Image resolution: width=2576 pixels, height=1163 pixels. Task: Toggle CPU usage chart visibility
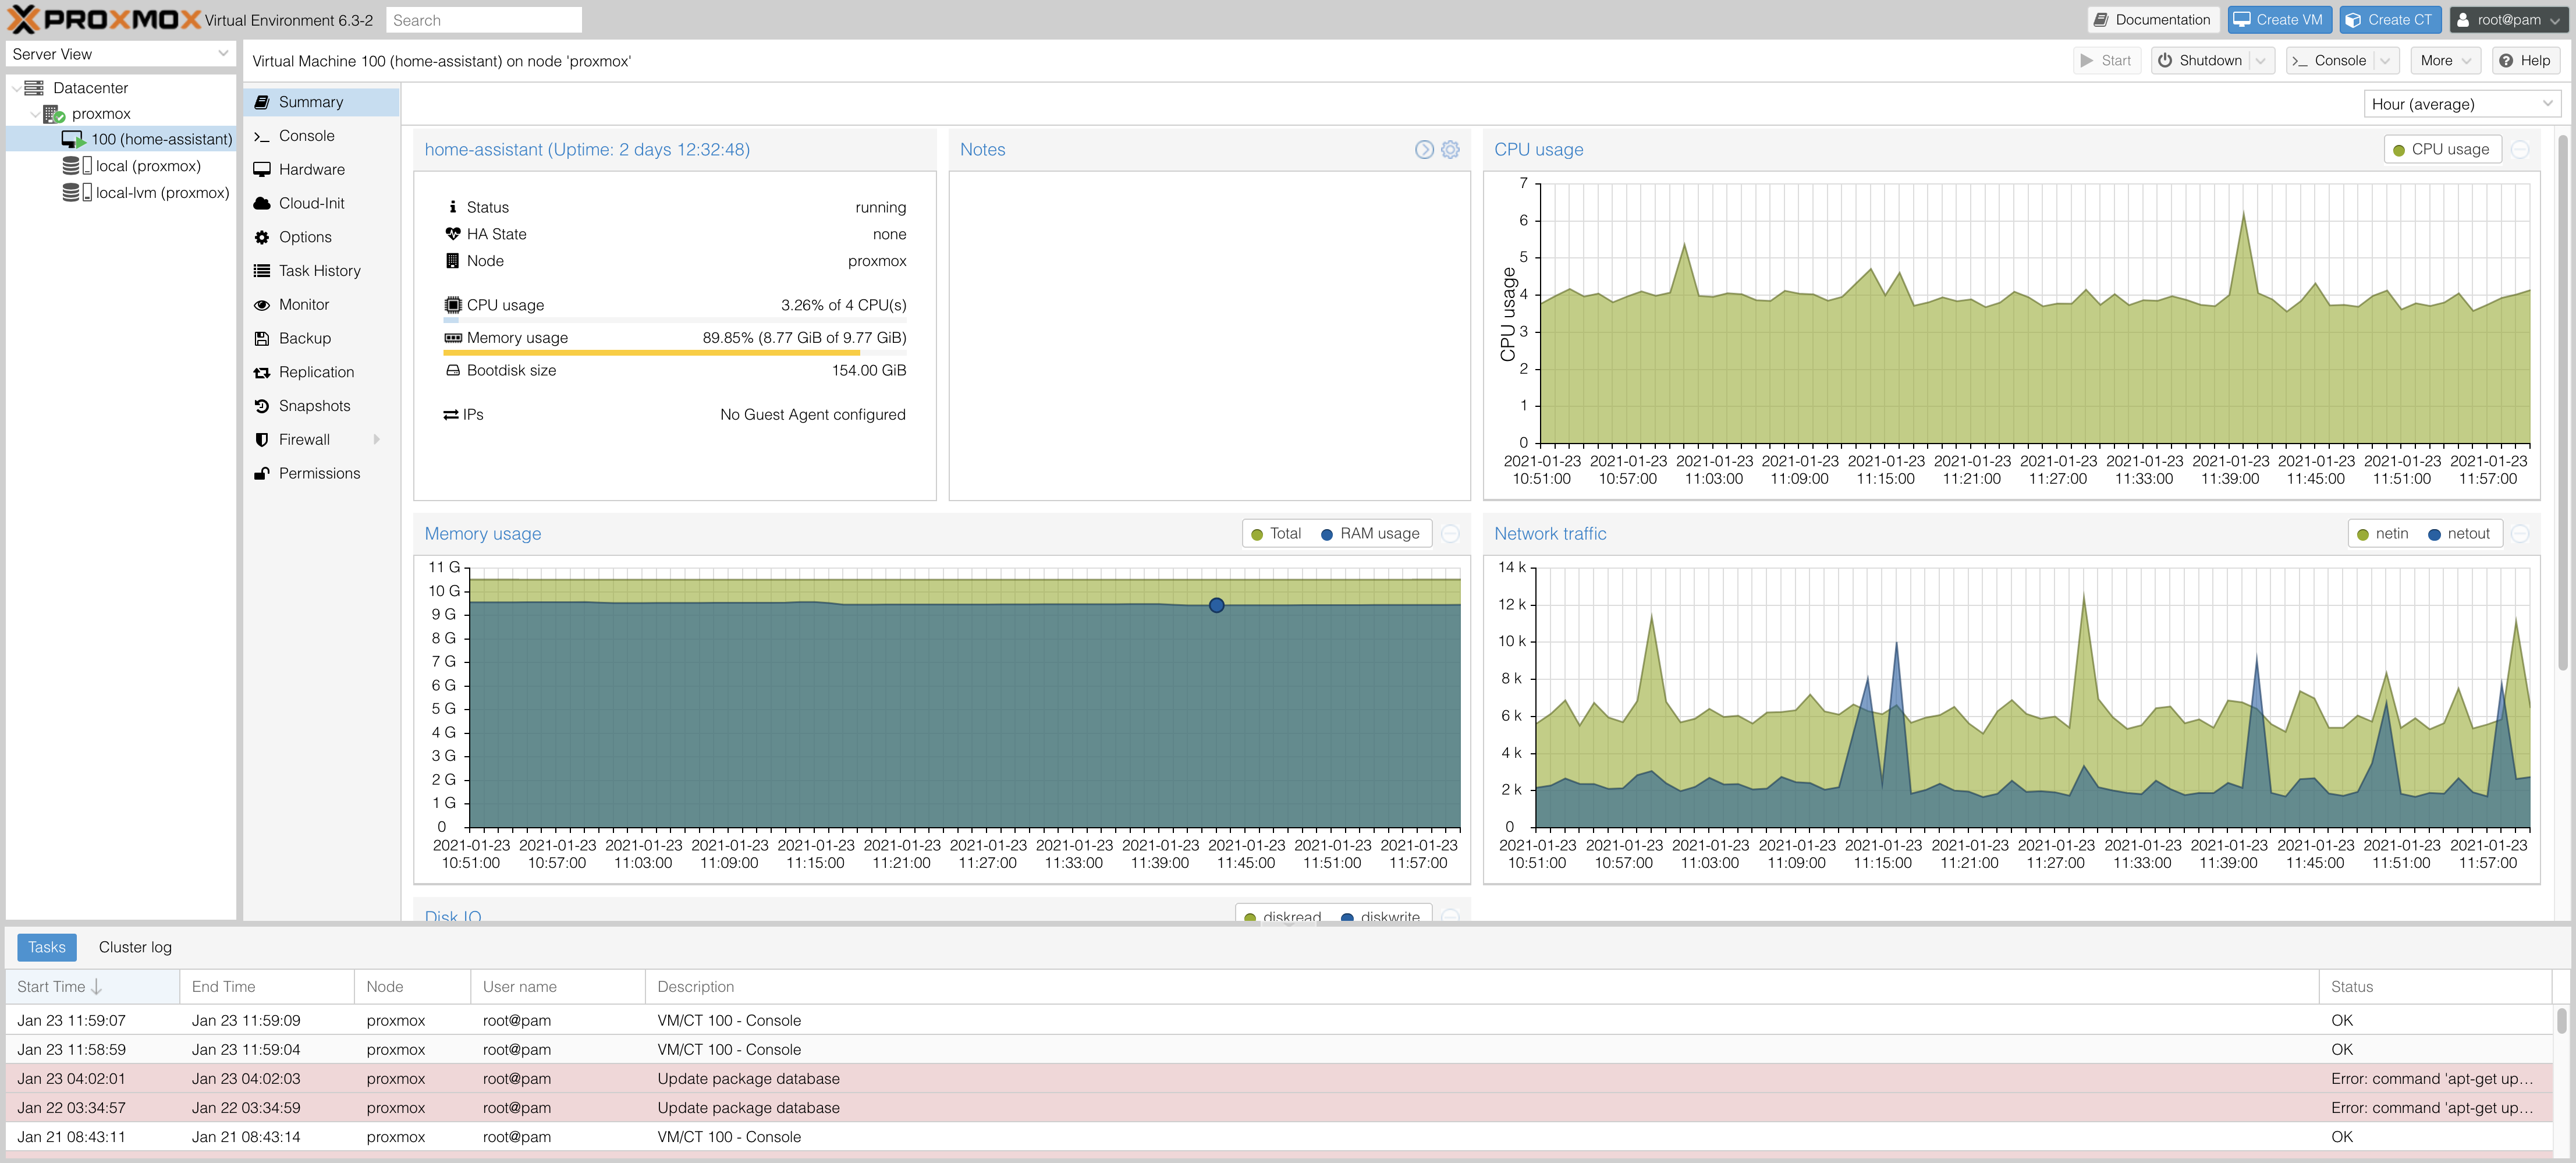pyautogui.click(x=2438, y=150)
